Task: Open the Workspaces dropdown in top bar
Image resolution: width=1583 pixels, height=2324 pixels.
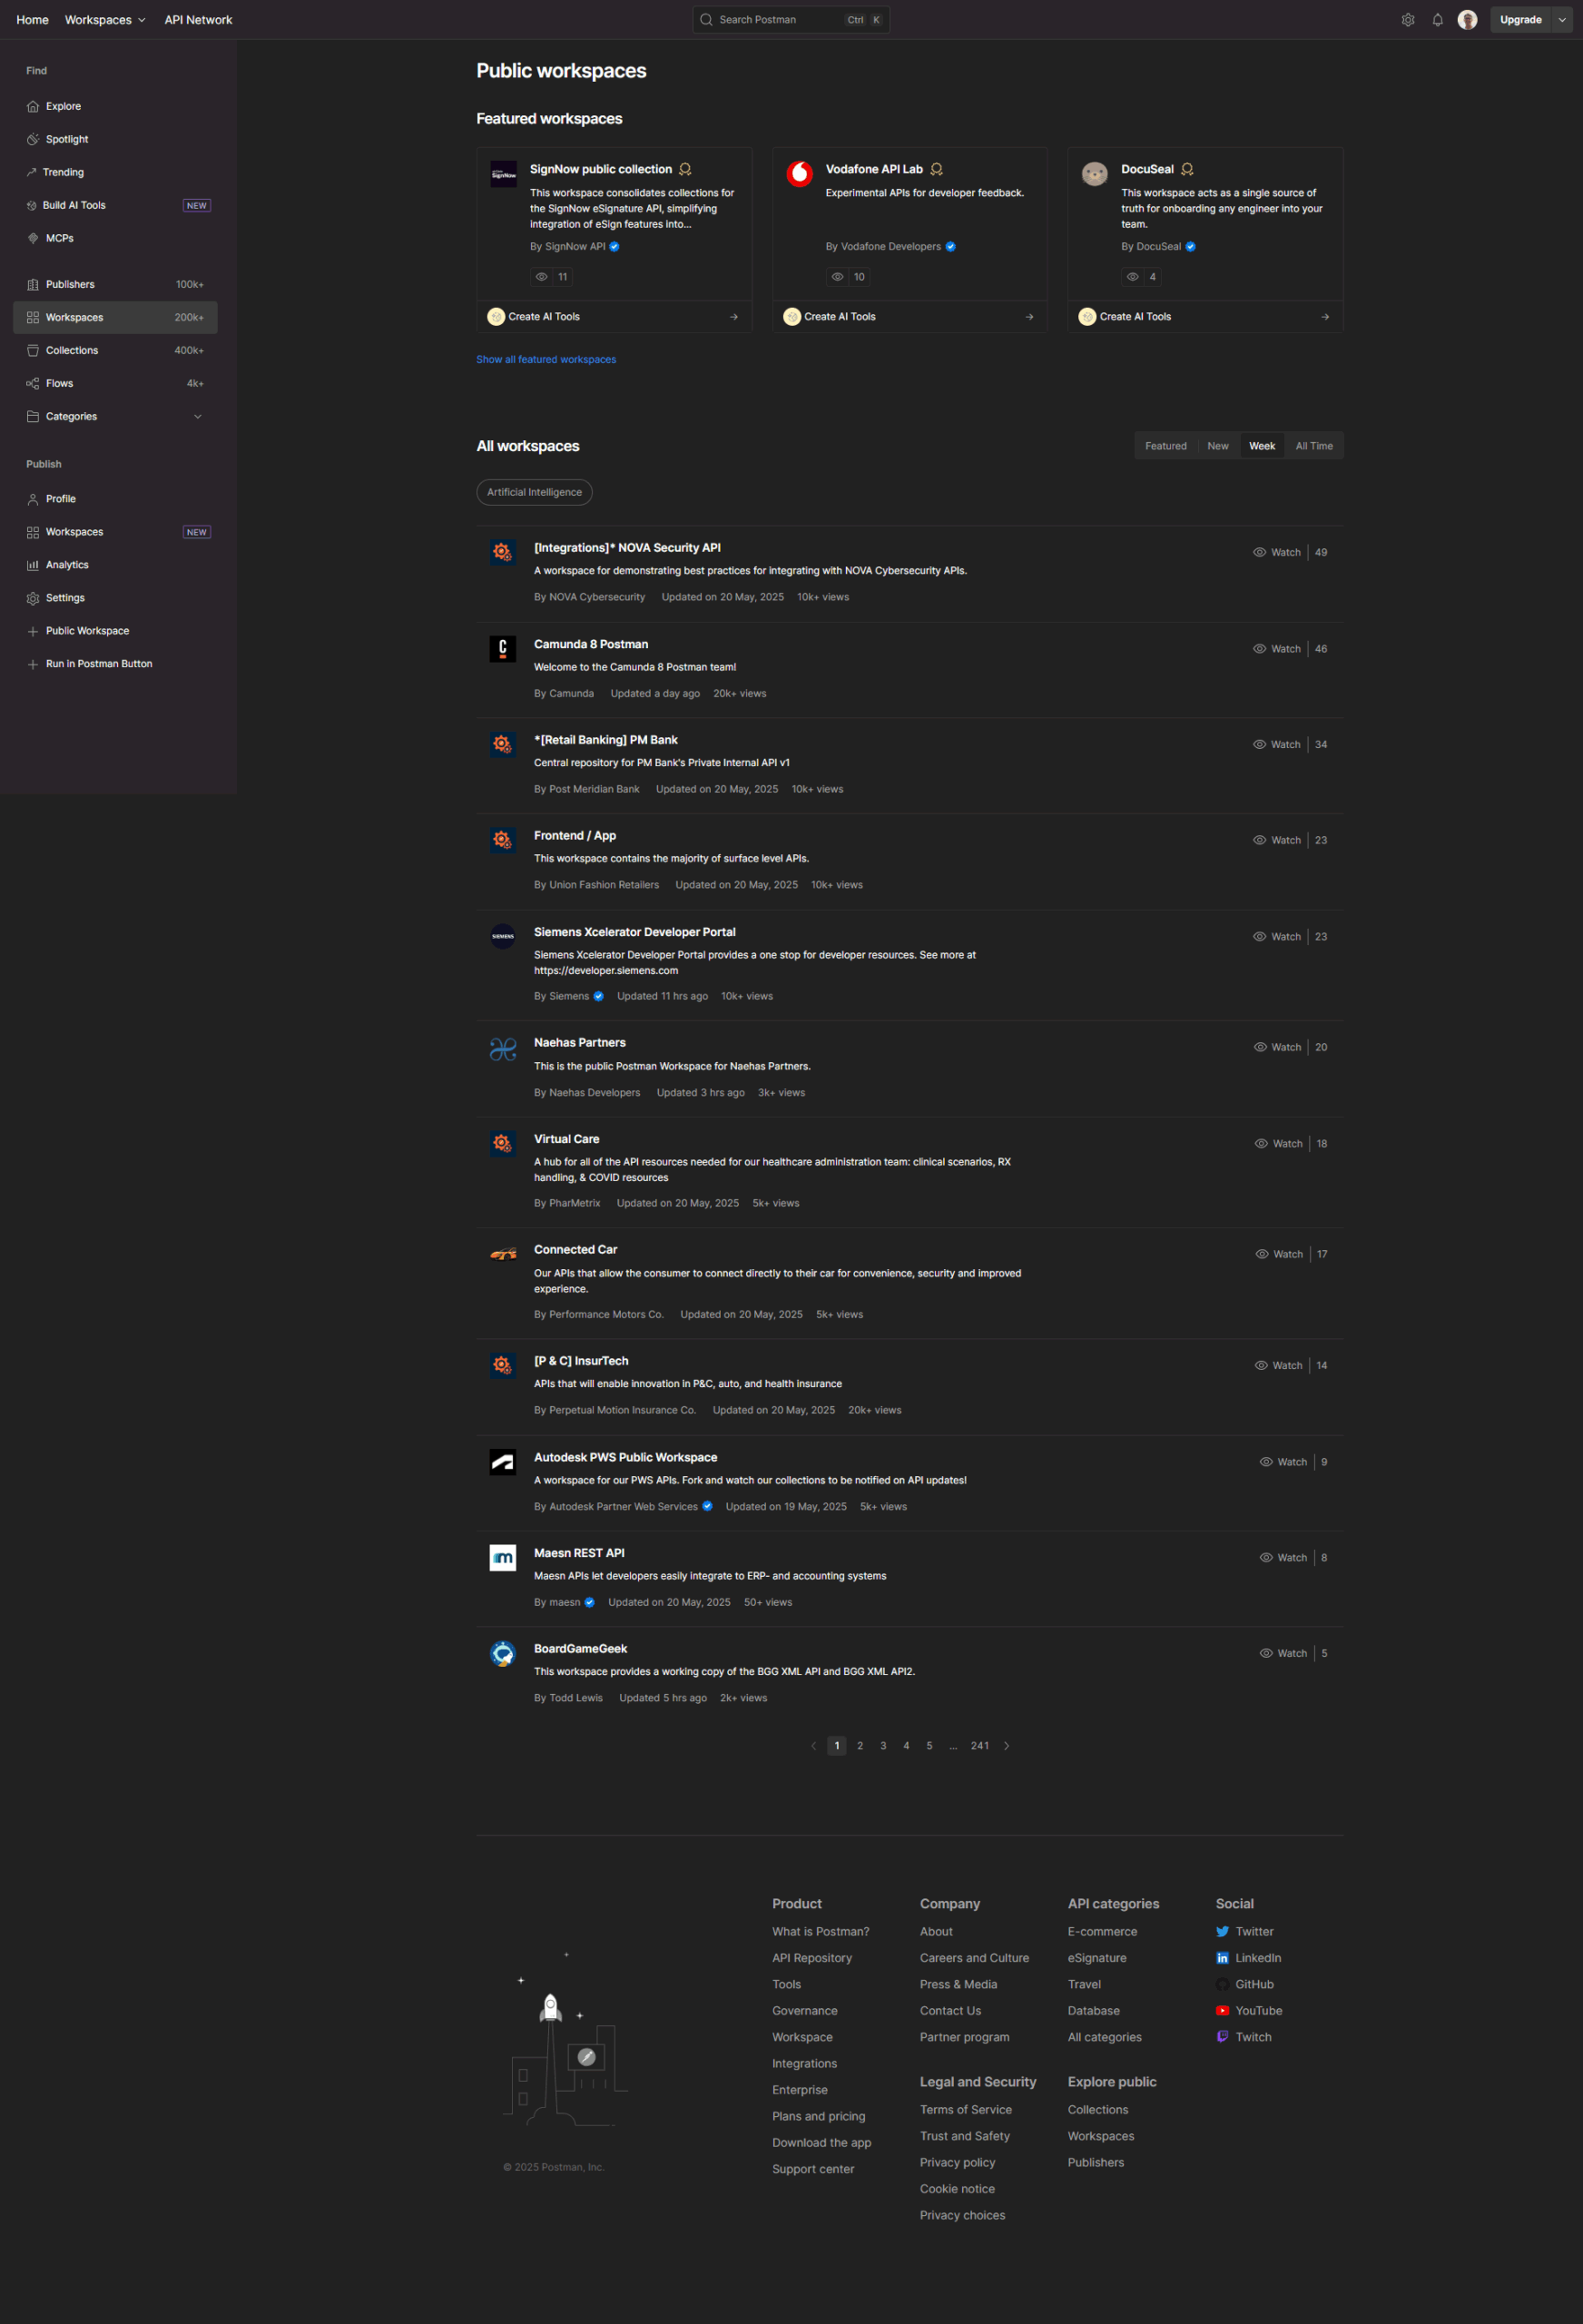Action: pos(105,20)
